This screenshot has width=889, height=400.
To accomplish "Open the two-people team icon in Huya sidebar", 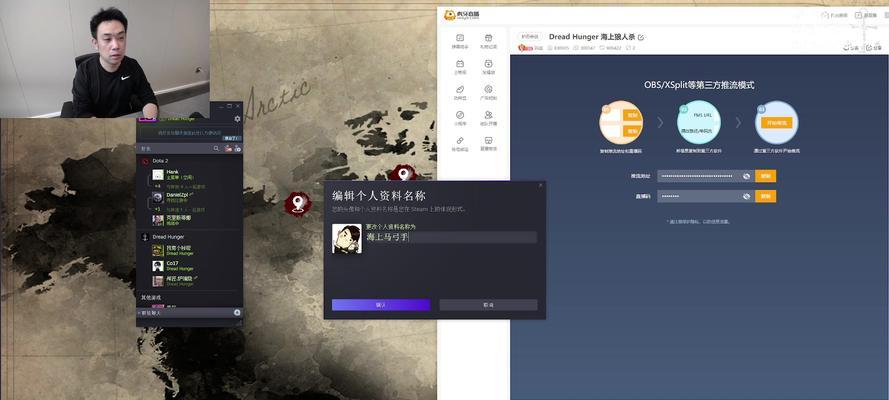I will point(489,115).
